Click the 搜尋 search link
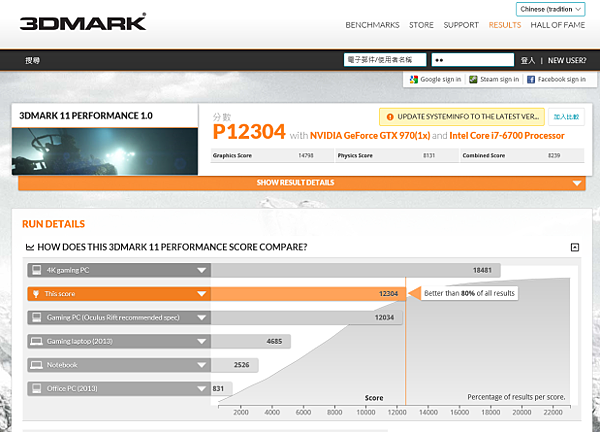The height and width of the screenshot is (432, 600). [x=33, y=60]
